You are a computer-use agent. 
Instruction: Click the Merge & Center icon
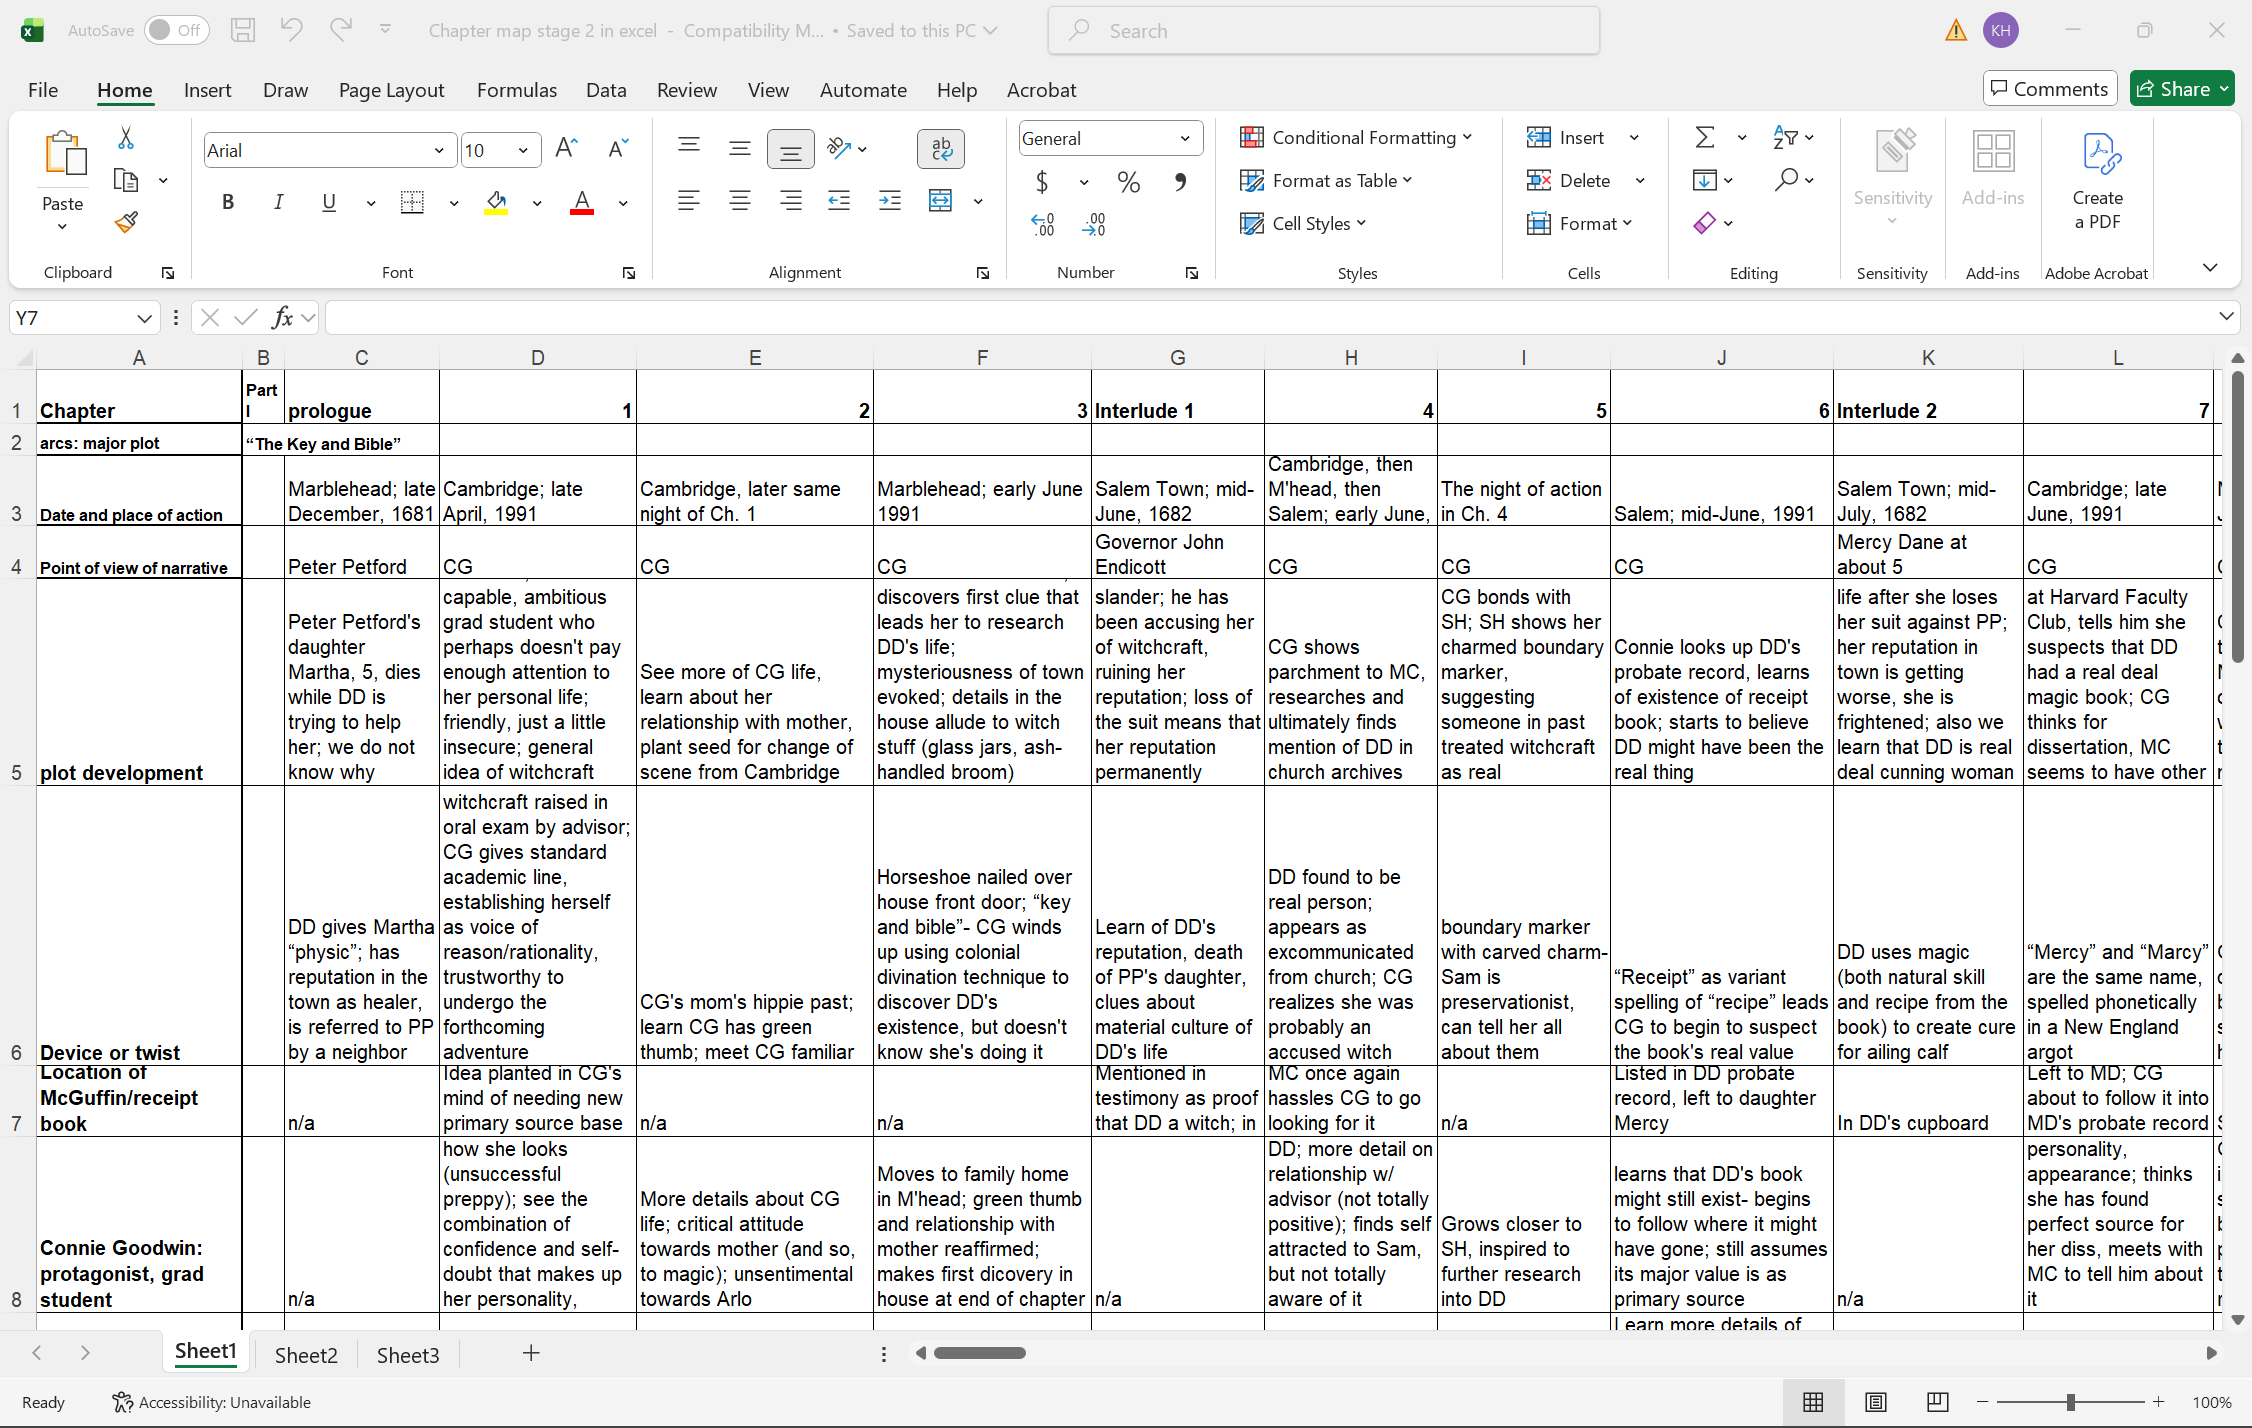(x=940, y=201)
